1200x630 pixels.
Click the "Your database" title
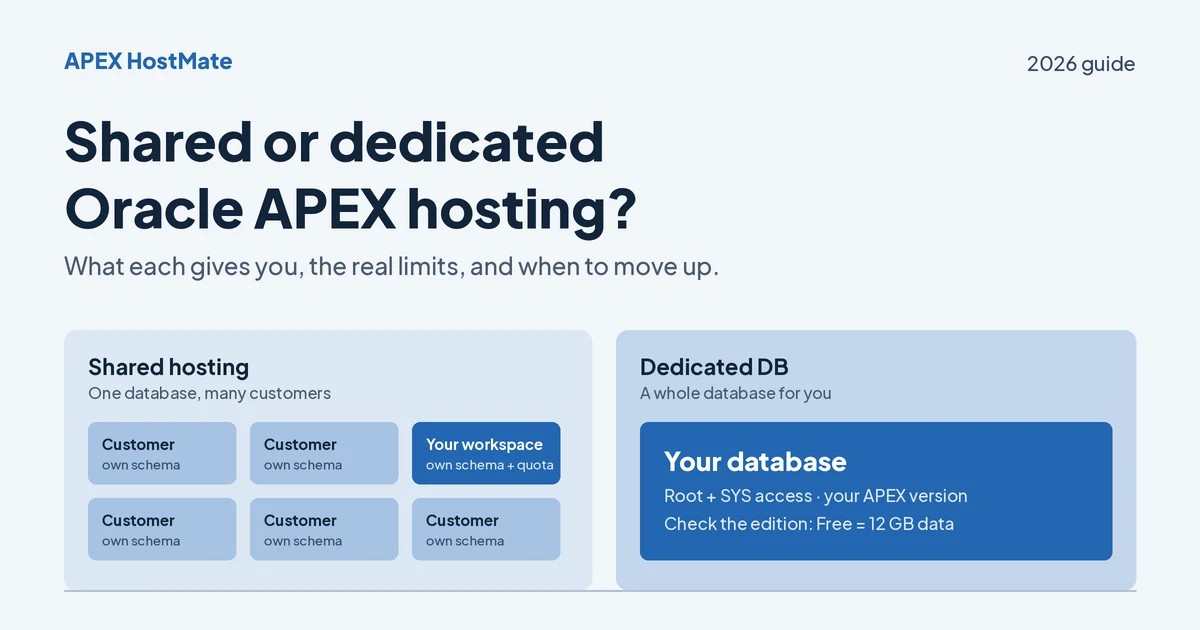pos(755,461)
